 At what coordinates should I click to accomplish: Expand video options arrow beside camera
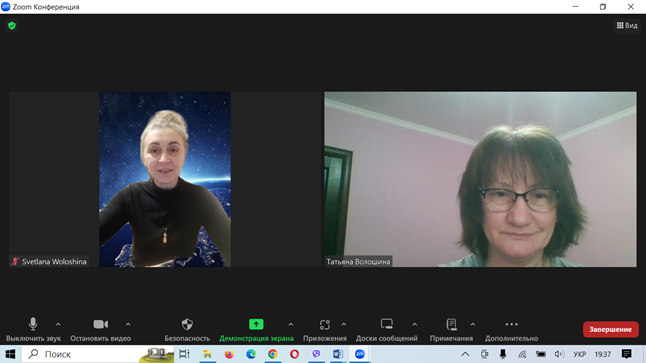128,325
